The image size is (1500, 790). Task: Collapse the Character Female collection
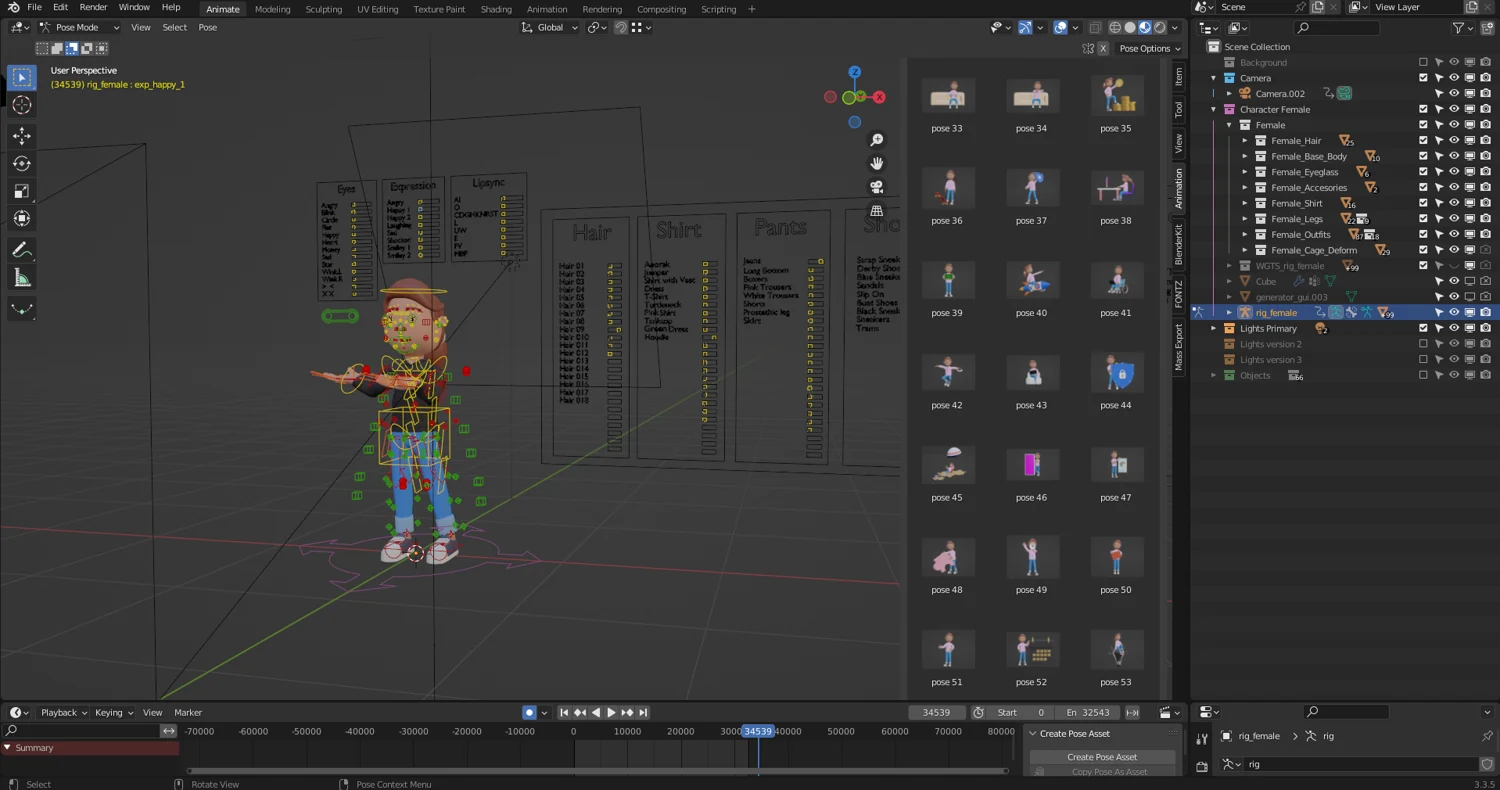pos(1214,109)
